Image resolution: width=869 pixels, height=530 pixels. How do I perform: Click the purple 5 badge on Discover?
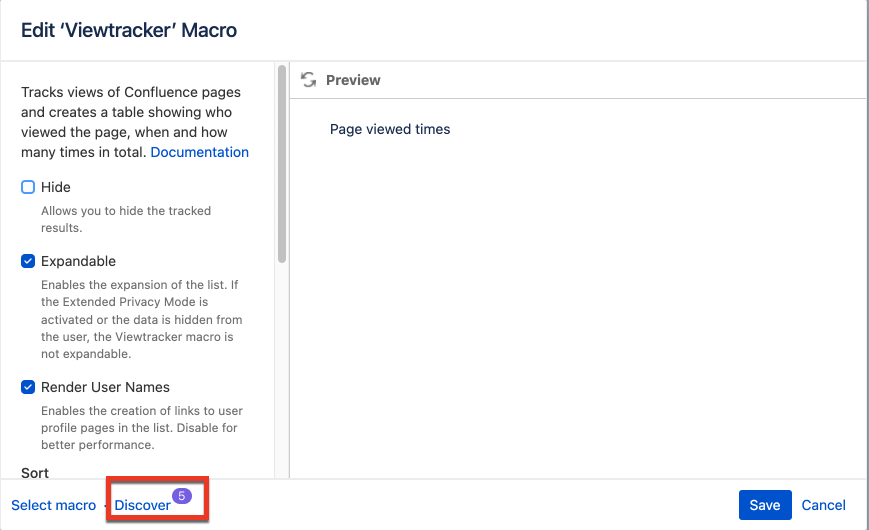(182, 496)
